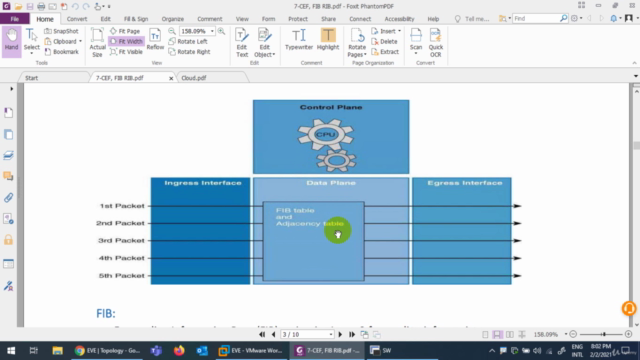This screenshot has height=360, width=640.
Task: Click the status bar zoom in plus
Action: pyautogui.click(x=628, y=334)
